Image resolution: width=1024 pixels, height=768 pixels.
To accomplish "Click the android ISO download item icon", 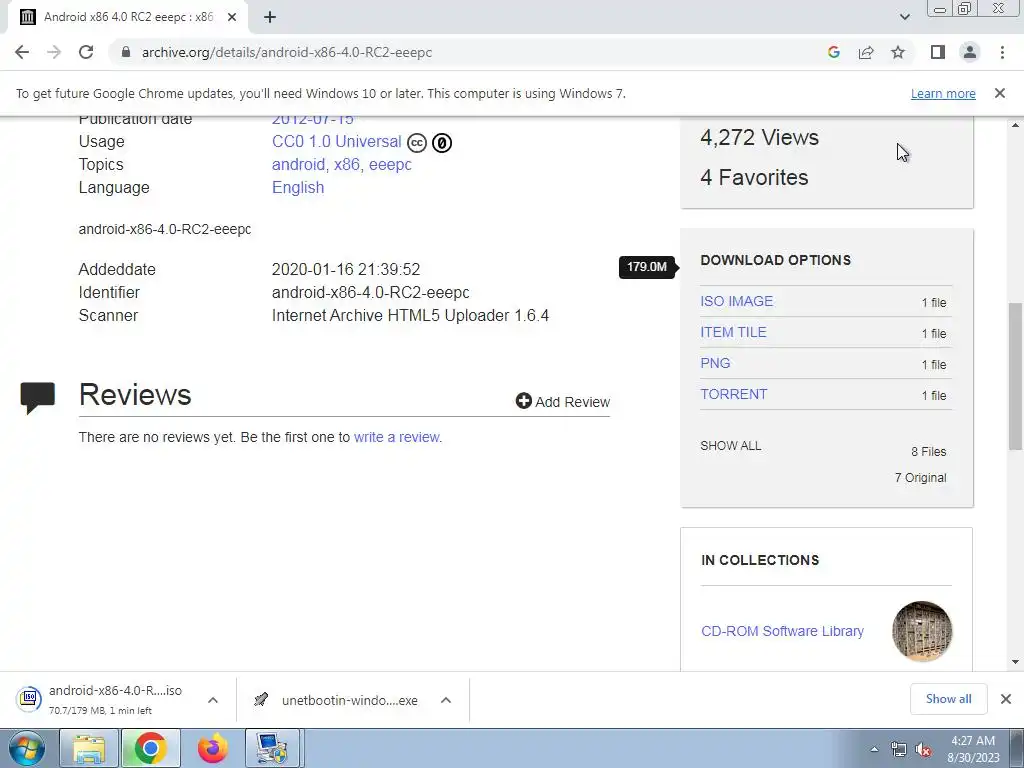I will coord(29,699).
